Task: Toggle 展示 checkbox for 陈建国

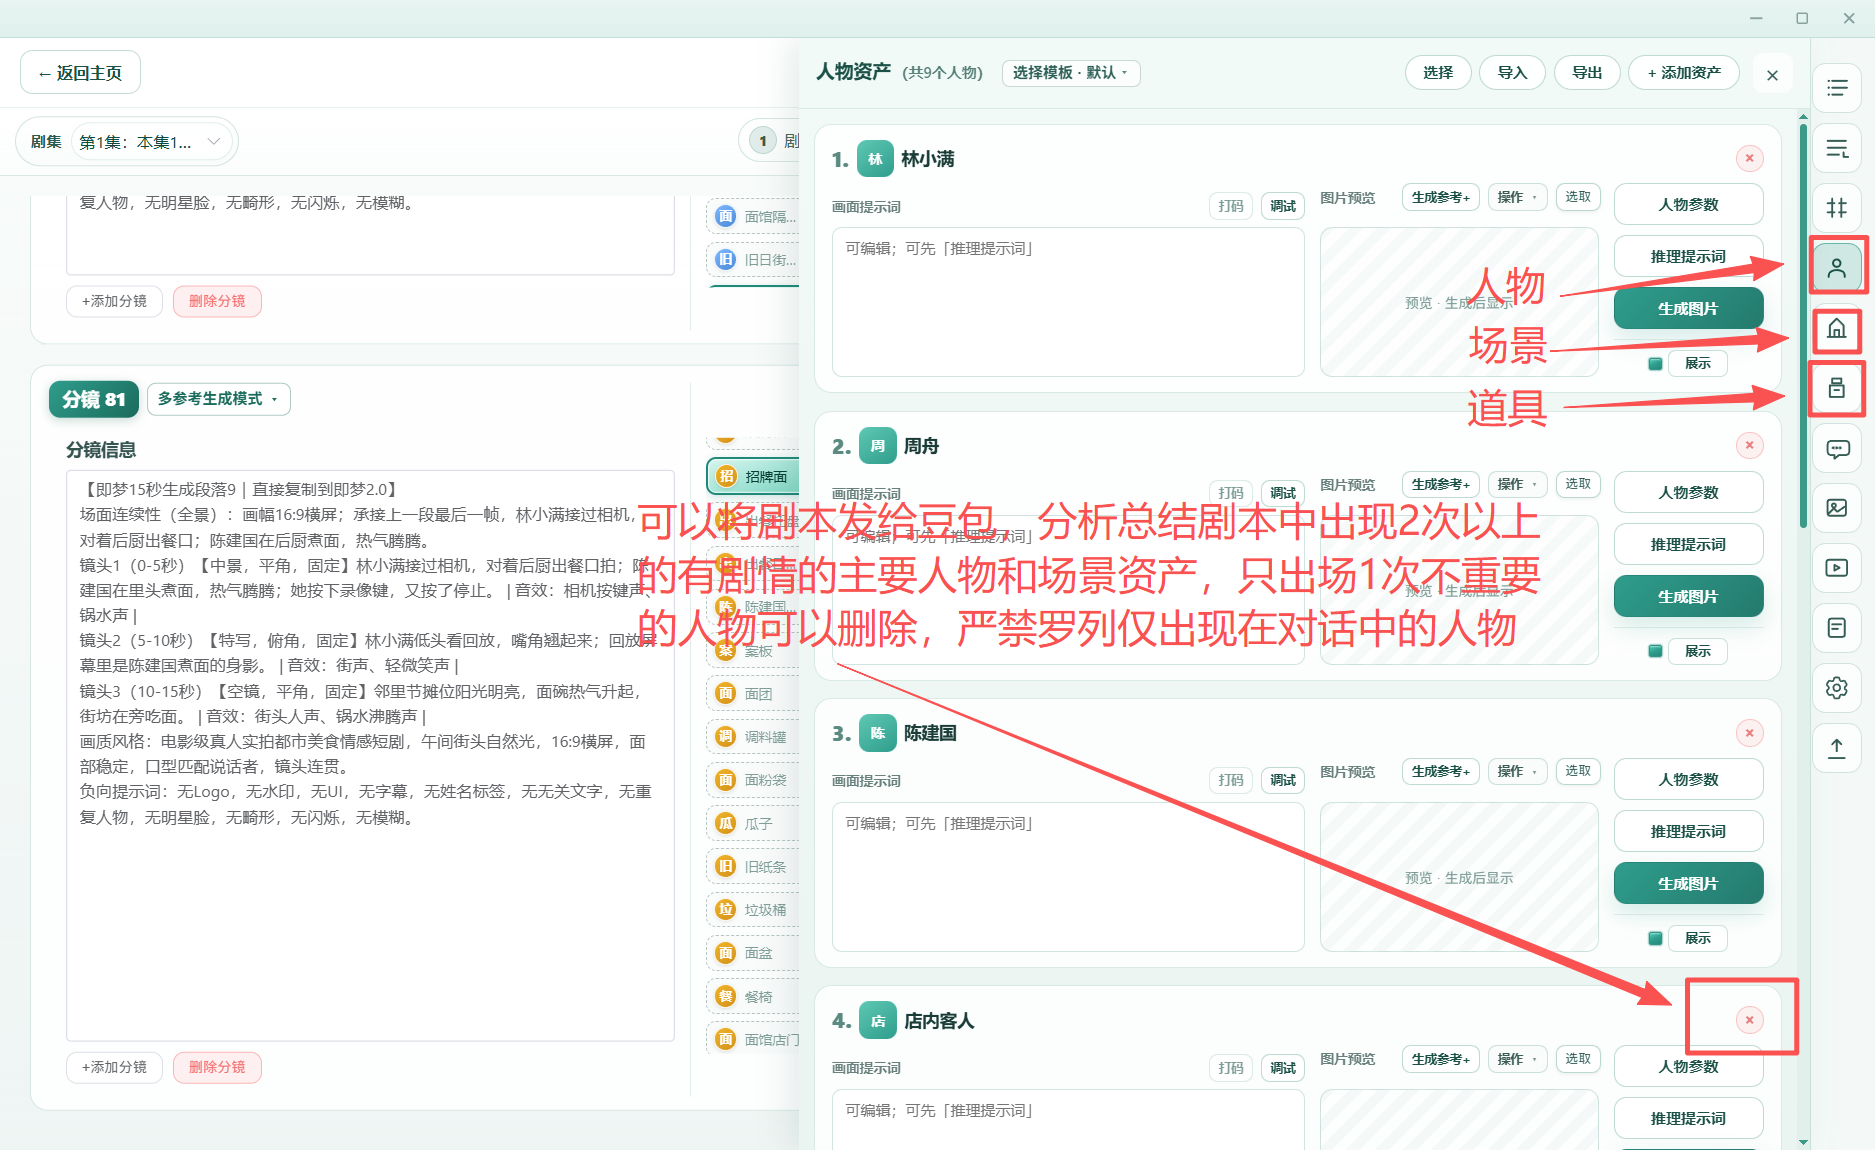Action: click(x=1655, y=938)
